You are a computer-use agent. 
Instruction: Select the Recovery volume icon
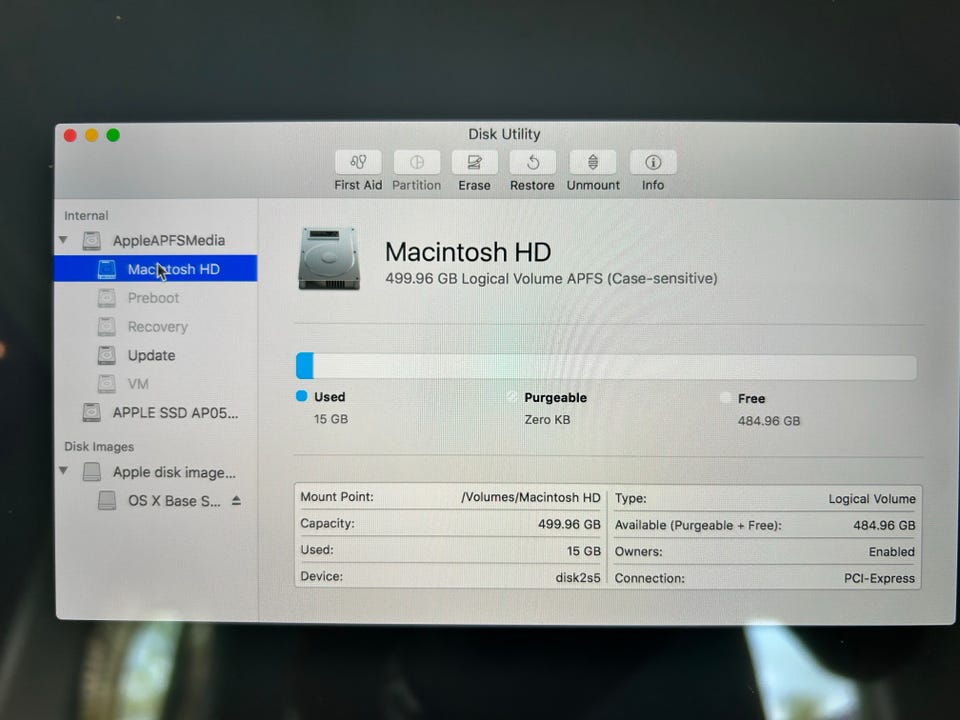point(107,327)
